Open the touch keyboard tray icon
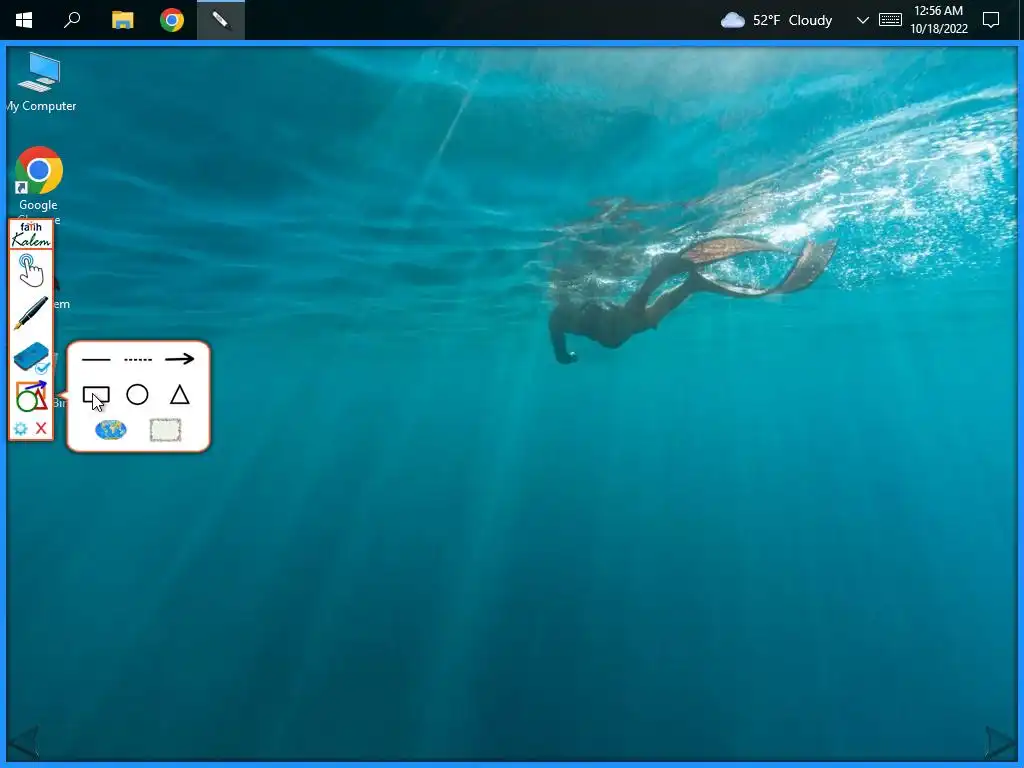 pyautogui.click(x=890, y=20)
